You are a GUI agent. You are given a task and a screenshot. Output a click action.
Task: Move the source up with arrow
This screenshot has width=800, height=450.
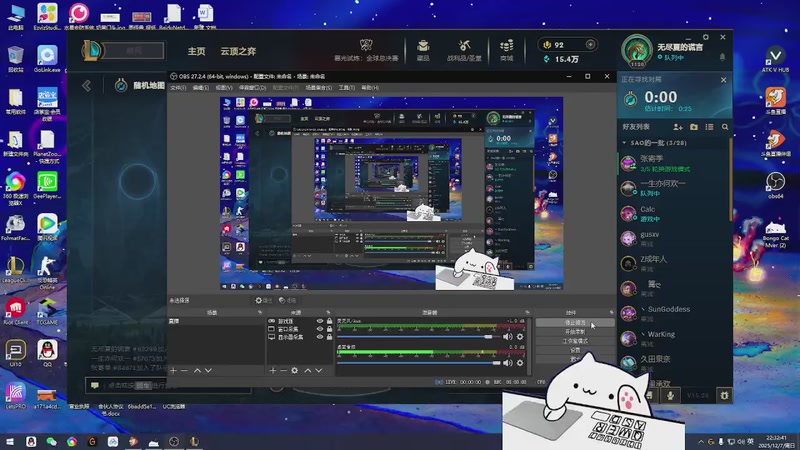tap(308, 370)
